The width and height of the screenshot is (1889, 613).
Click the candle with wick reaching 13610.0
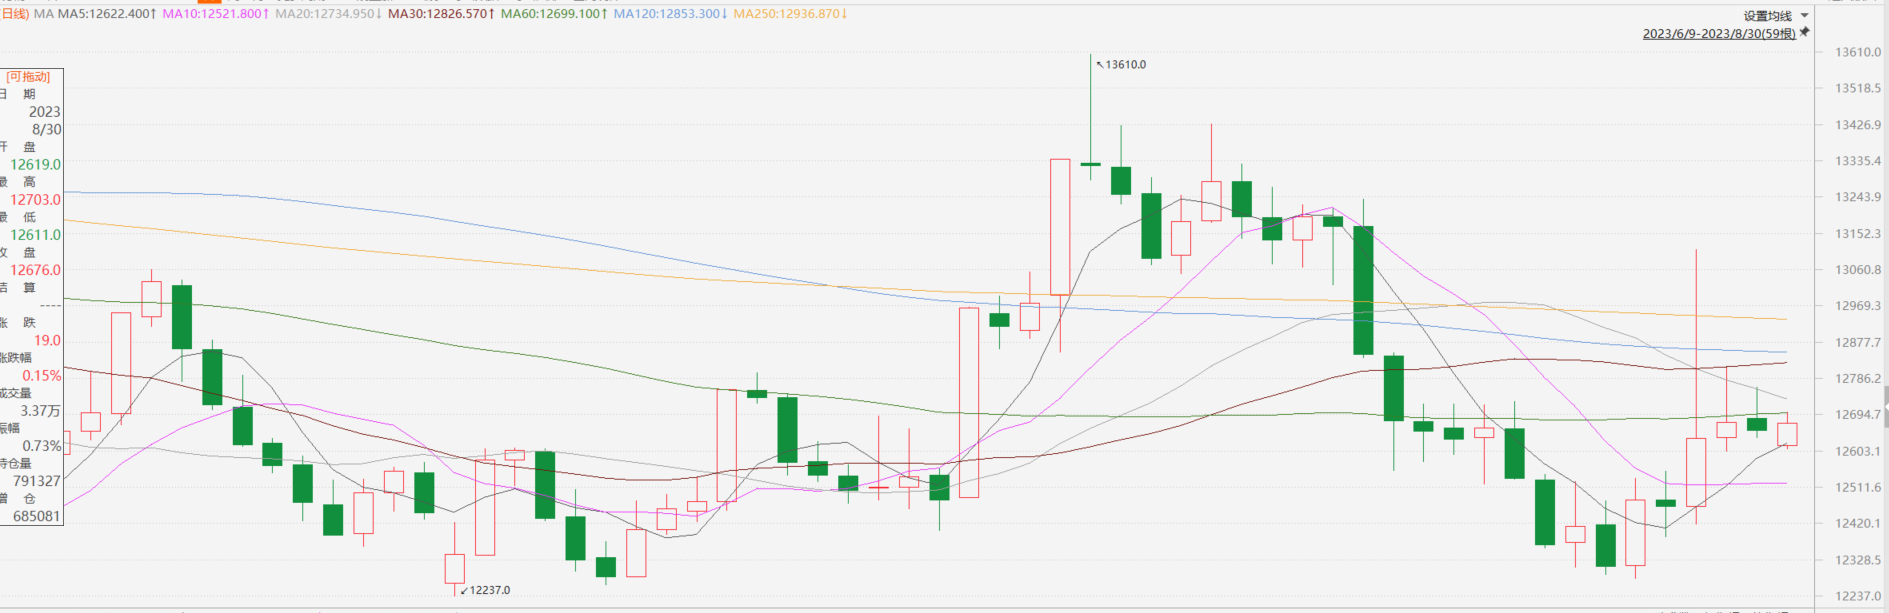(x=1091, y=164)
